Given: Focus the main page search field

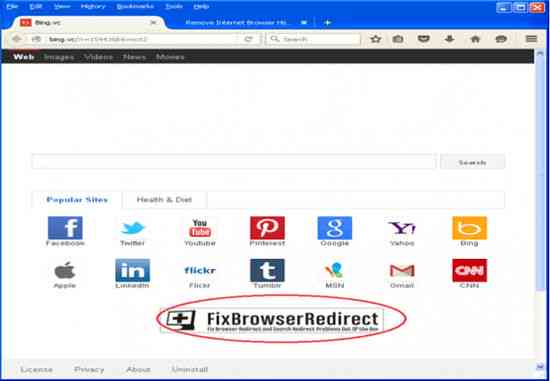Looking at the screenshot, I should pos(234,162).
